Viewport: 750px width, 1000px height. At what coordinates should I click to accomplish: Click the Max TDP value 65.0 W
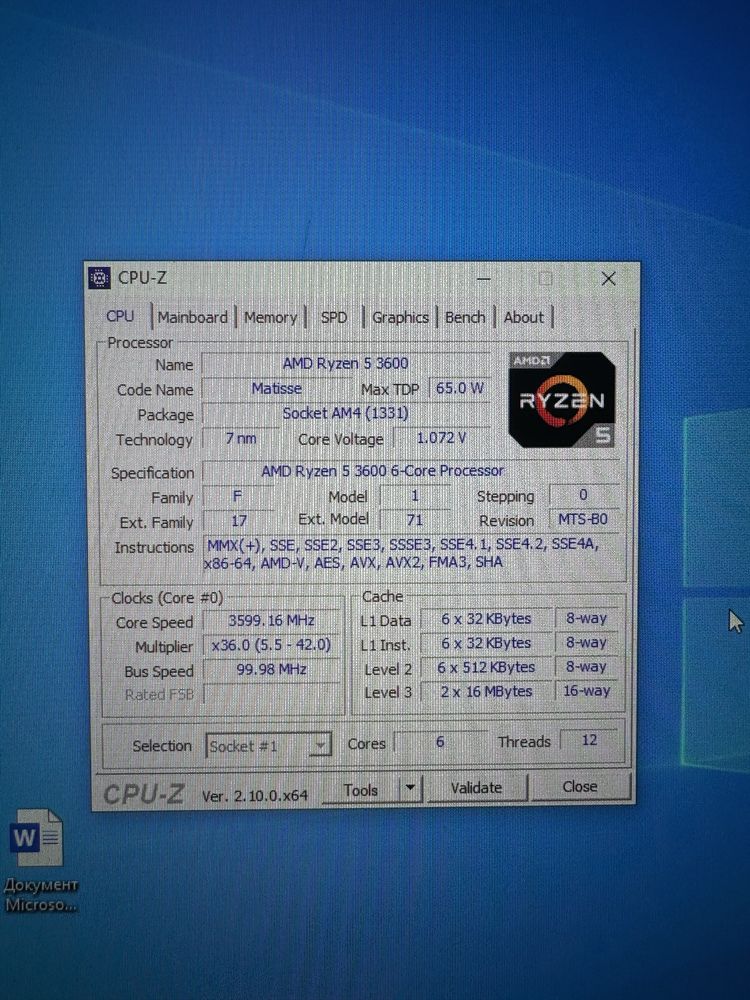tap(459, 388)
